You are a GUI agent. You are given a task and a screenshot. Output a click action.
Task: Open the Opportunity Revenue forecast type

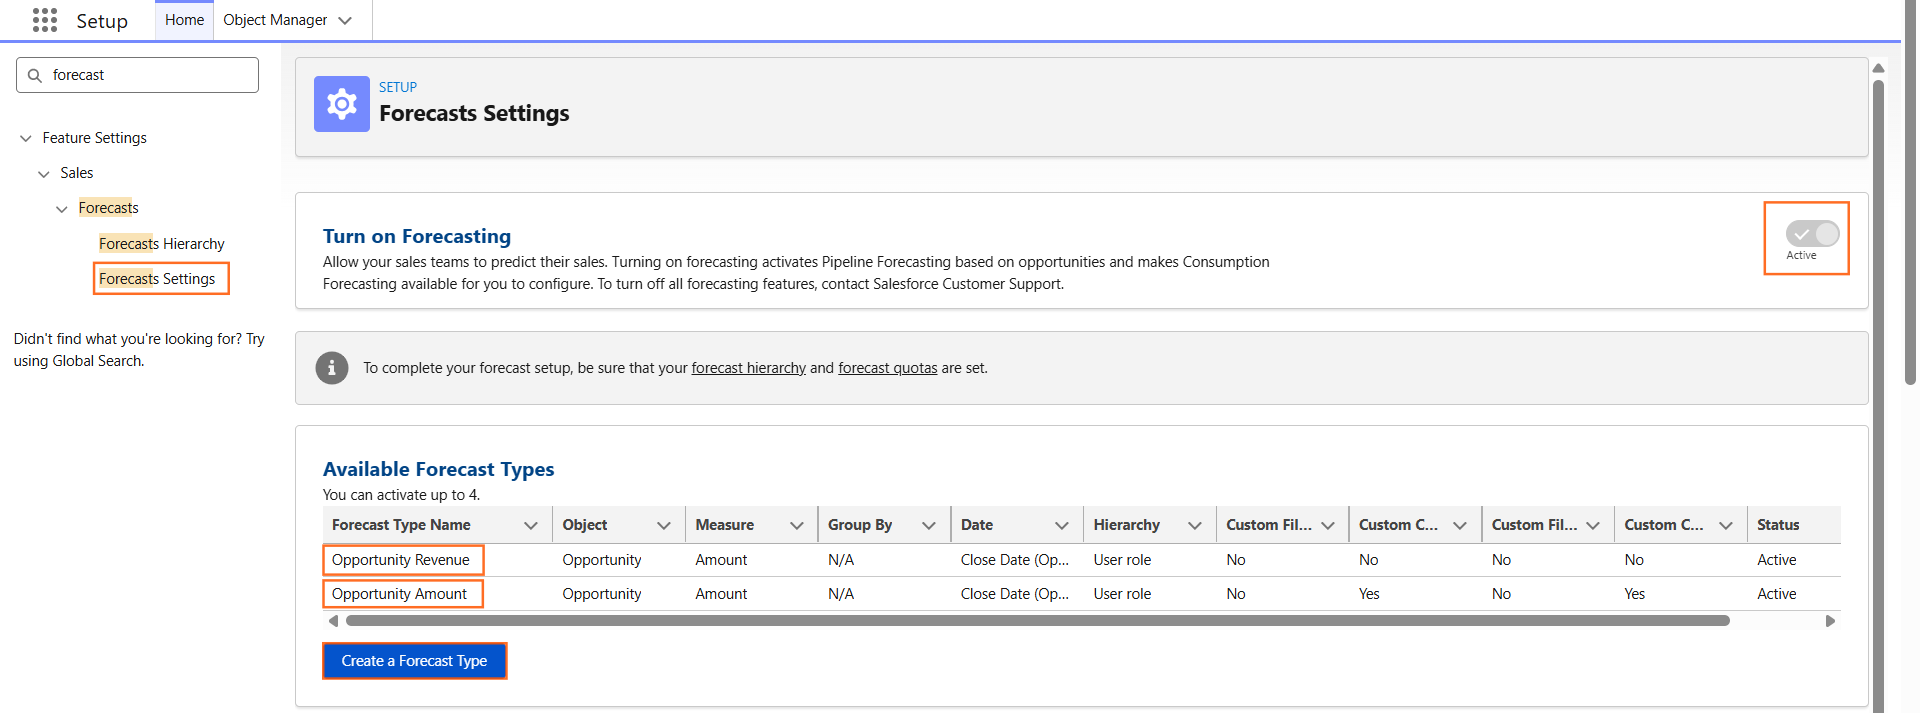[x=401, y=560]
